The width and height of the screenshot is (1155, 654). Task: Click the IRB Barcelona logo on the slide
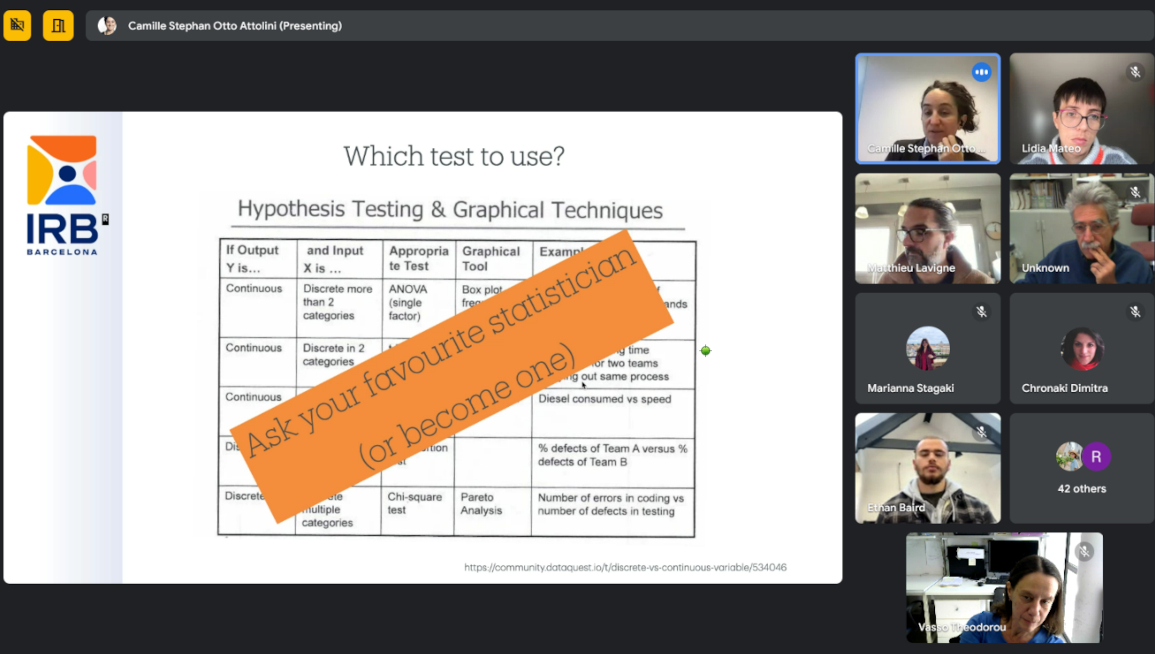pos(63,195)
